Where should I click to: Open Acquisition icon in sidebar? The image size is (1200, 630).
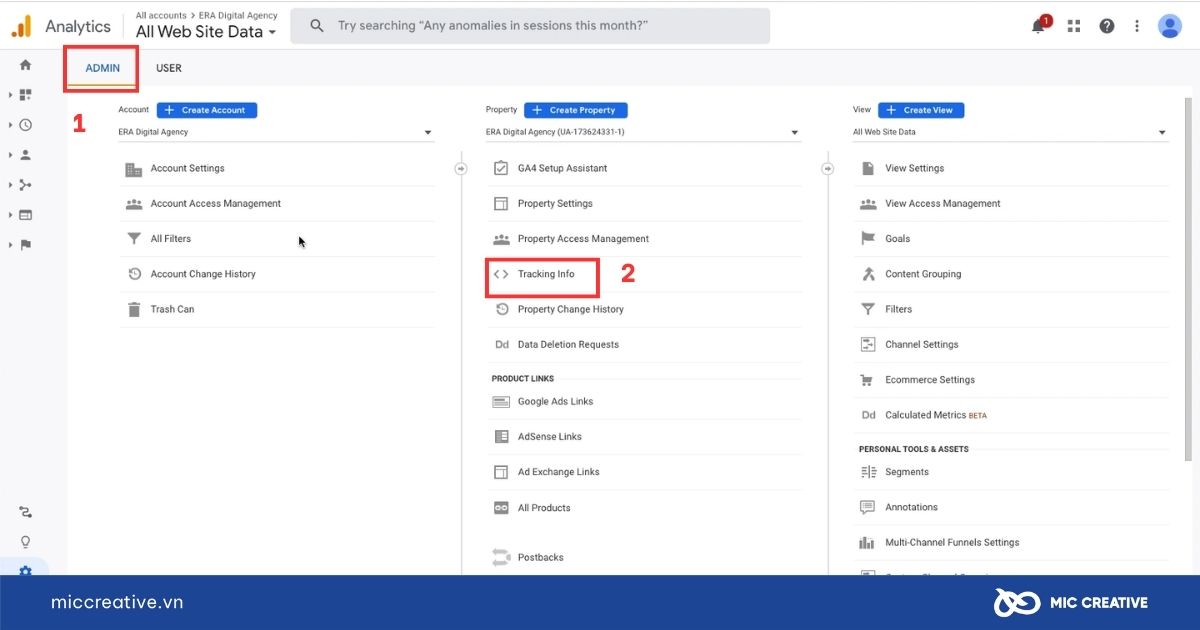click(x=26, y=185)
